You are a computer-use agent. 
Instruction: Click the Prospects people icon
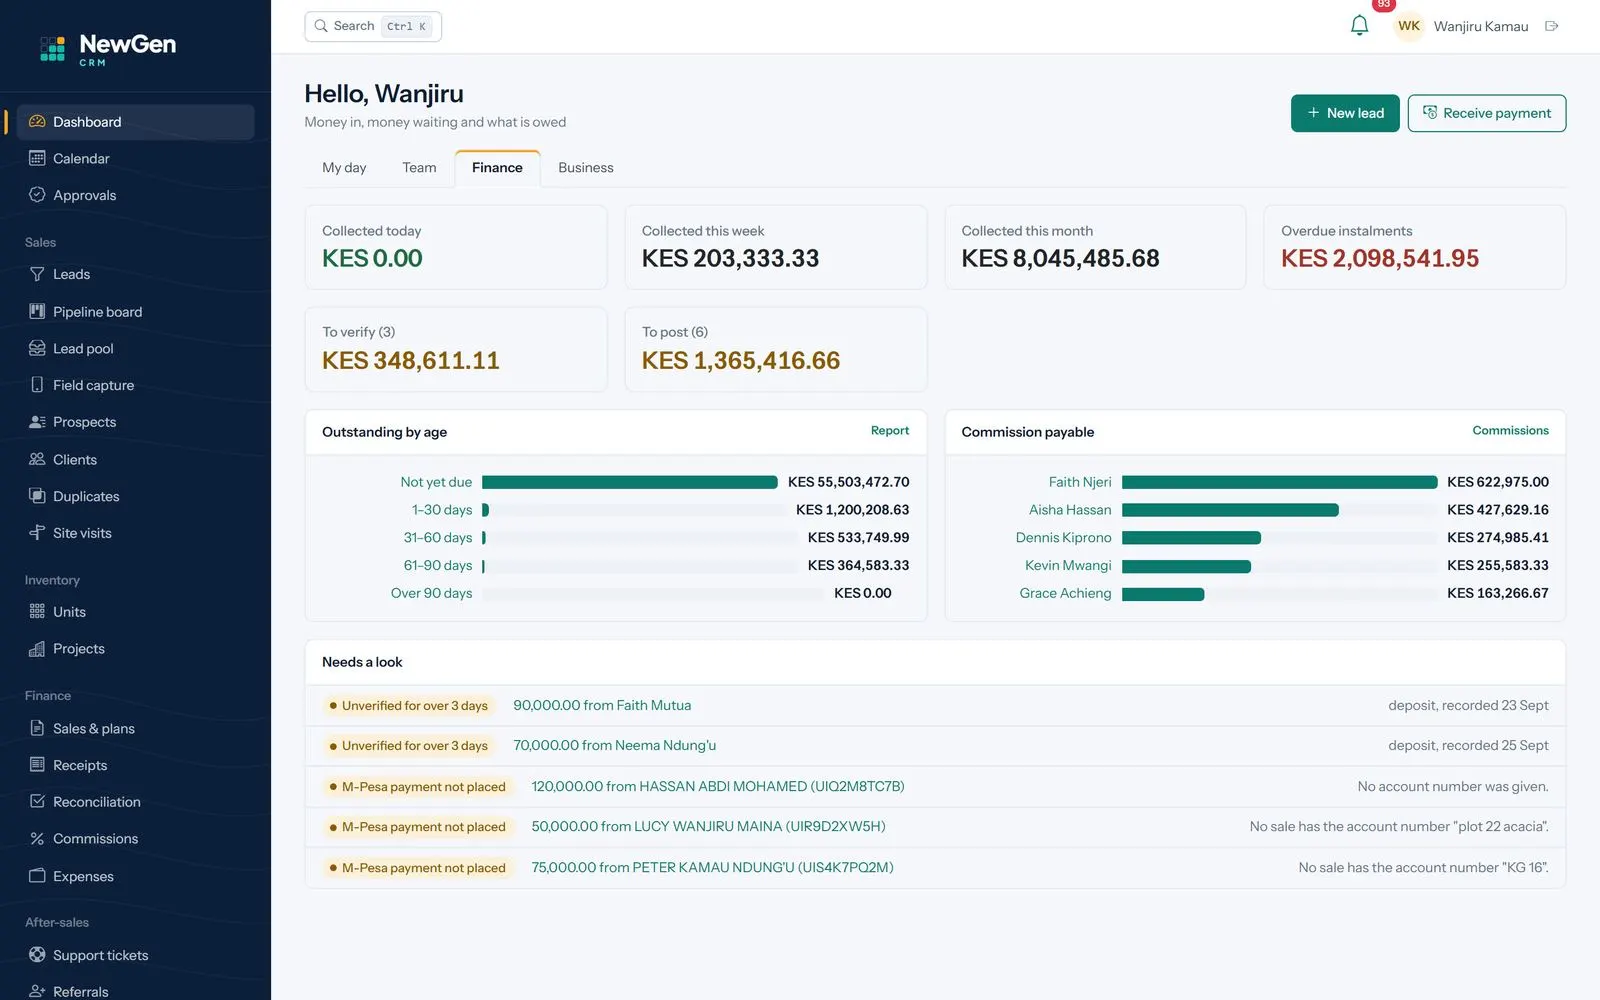tap(37, 422)
